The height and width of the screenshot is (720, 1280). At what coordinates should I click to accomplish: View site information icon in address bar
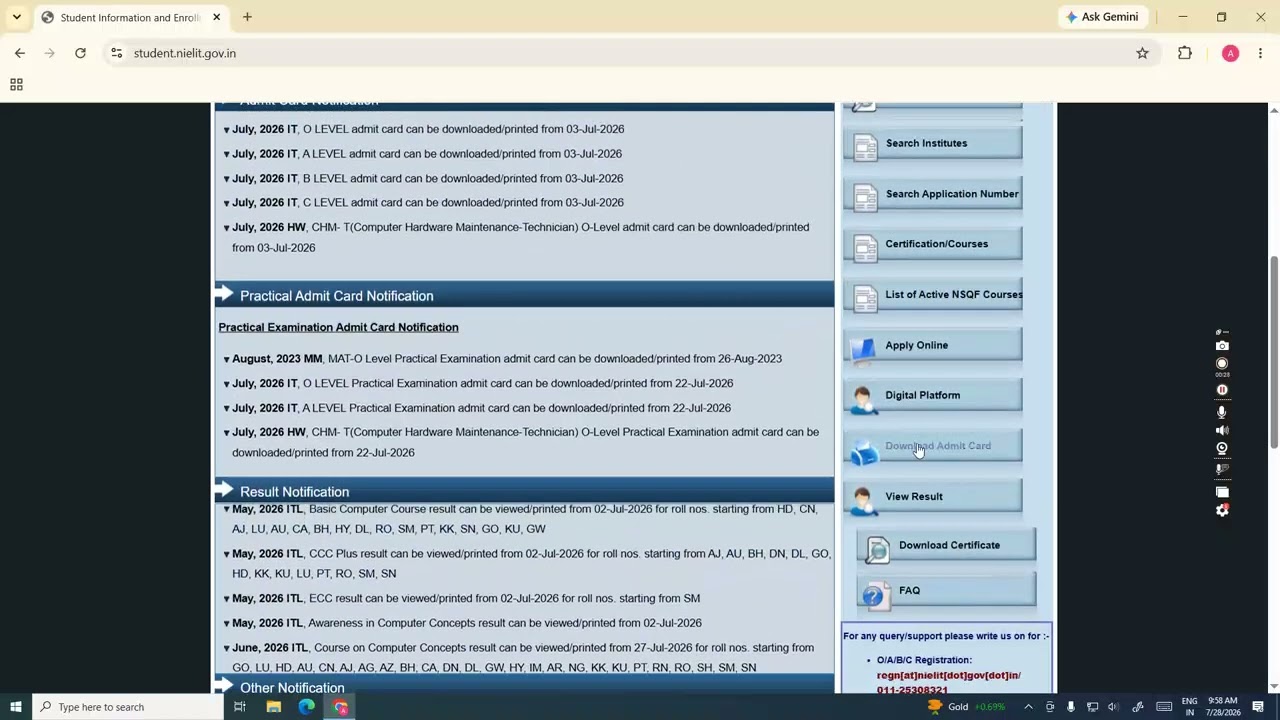click(116, 53)
